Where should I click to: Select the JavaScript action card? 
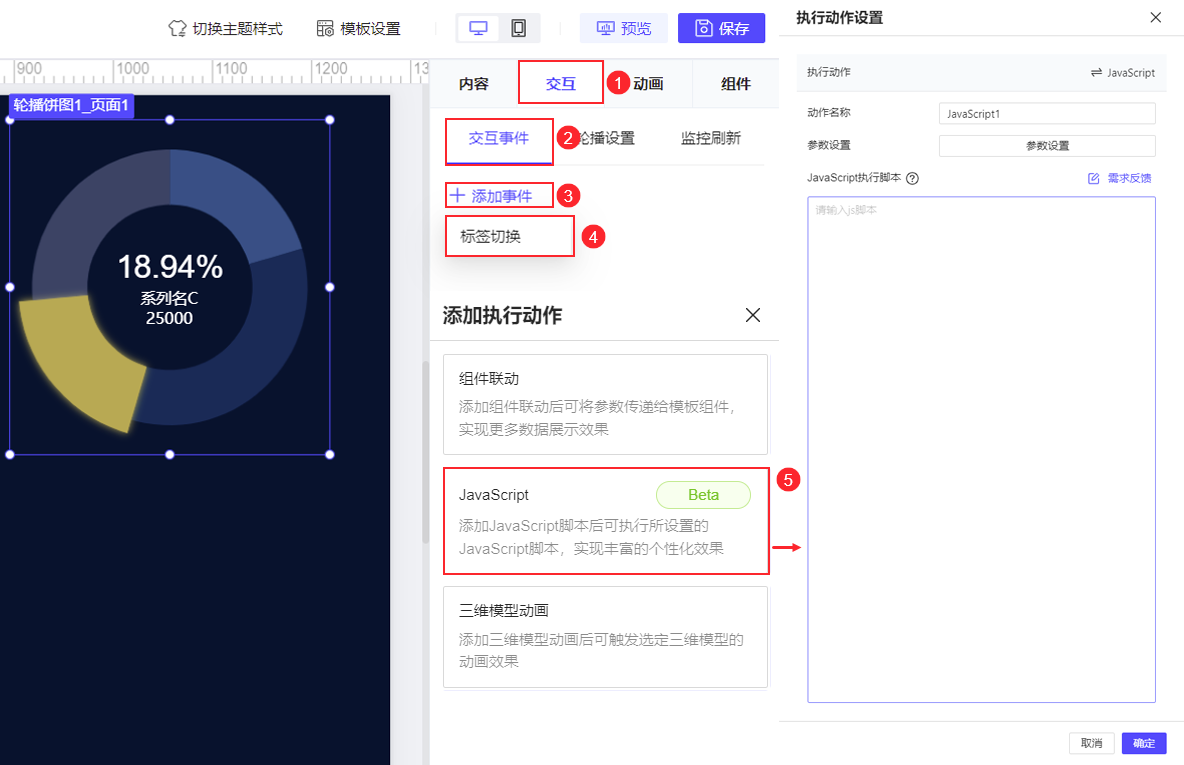606,521
